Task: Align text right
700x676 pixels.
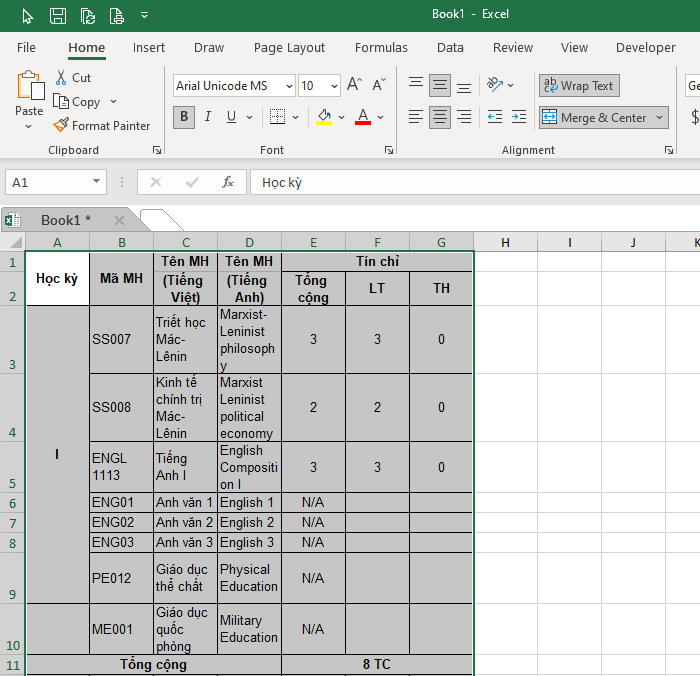Action: pyautogui.click(x=464, y=117)
